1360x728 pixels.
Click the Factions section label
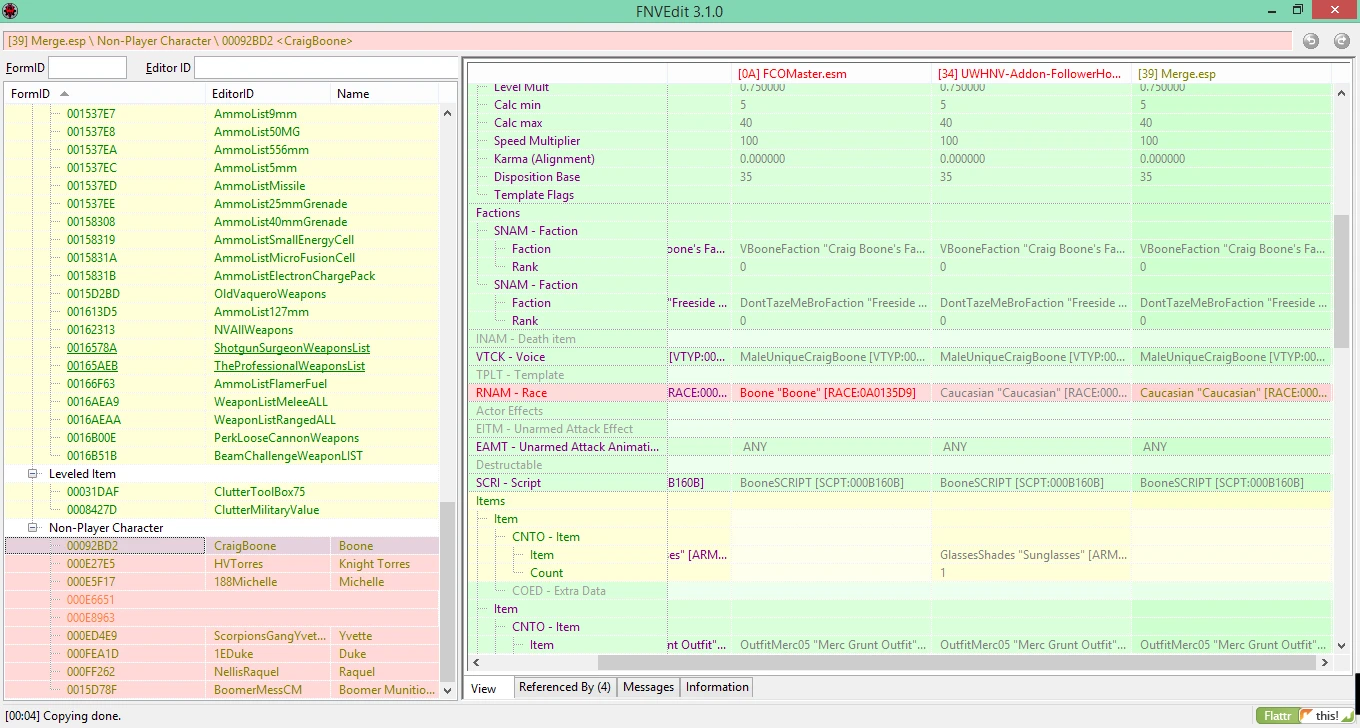498,213
